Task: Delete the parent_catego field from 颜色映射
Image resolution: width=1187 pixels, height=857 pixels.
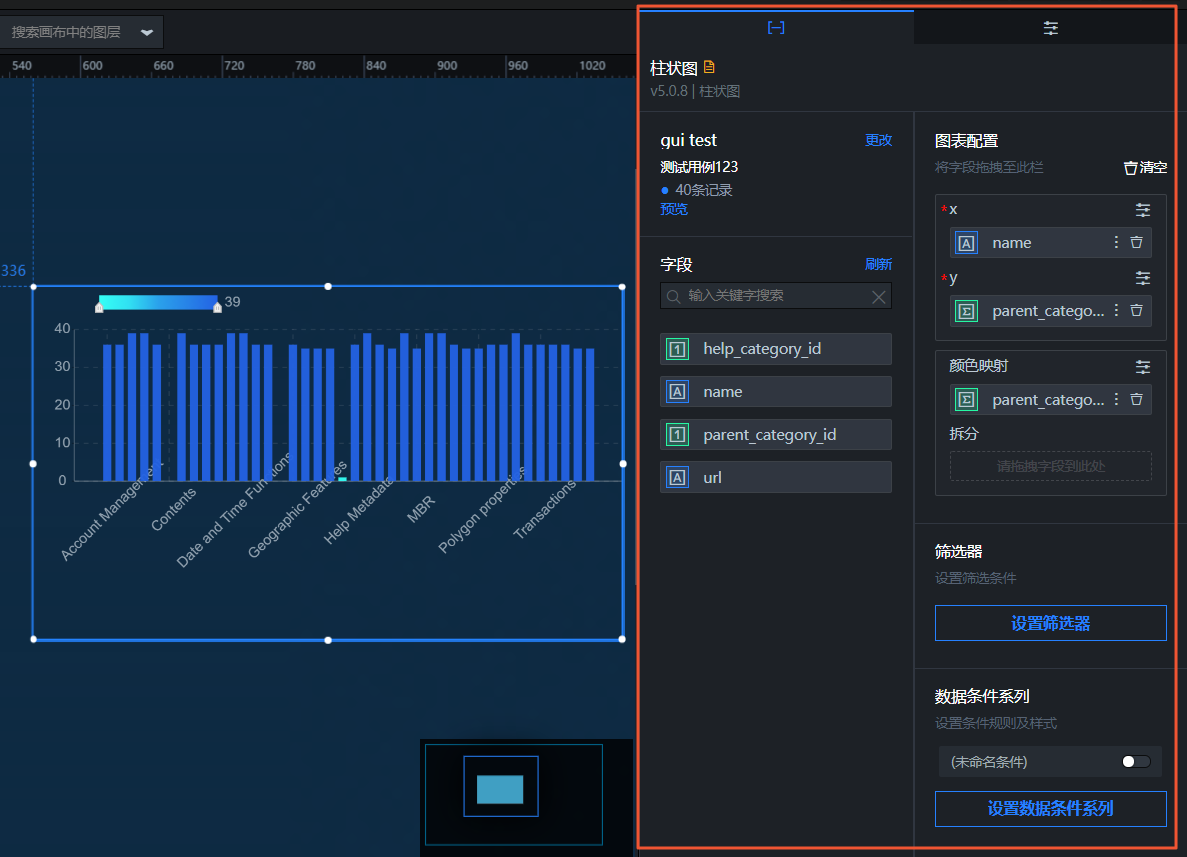Action: pos(1136,399)
